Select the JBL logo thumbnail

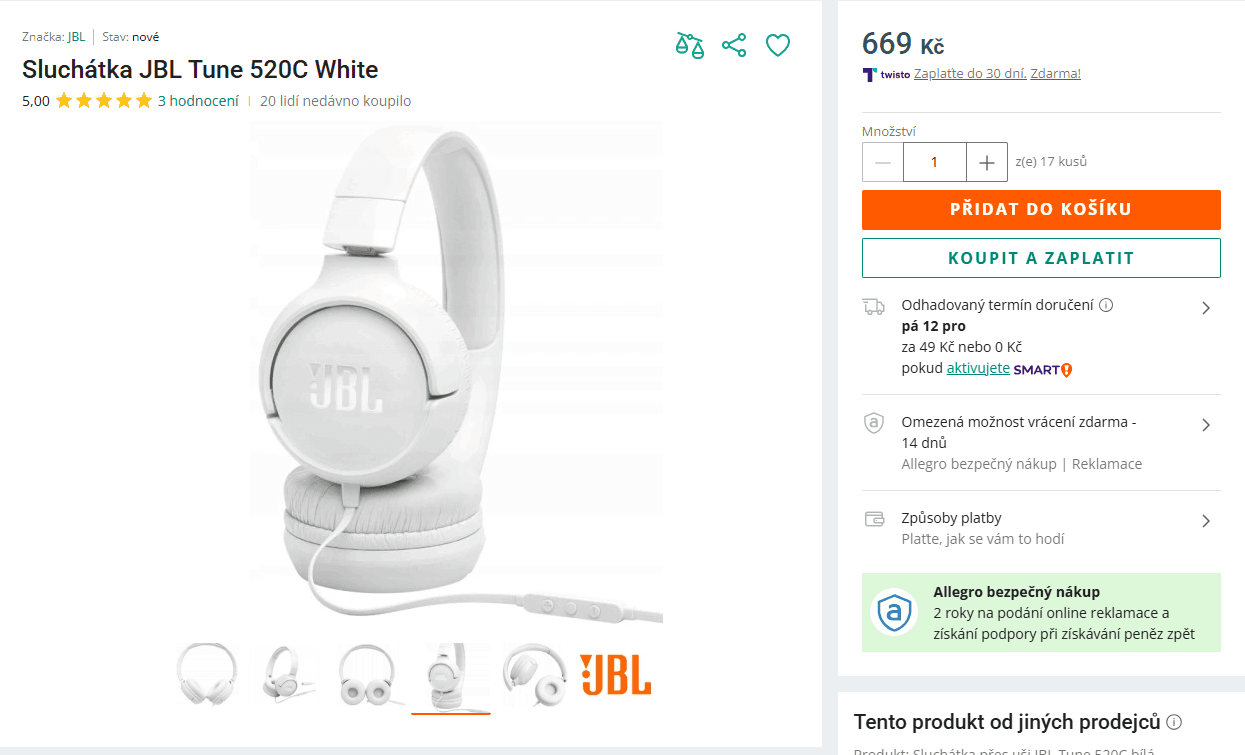pos(616,676)
